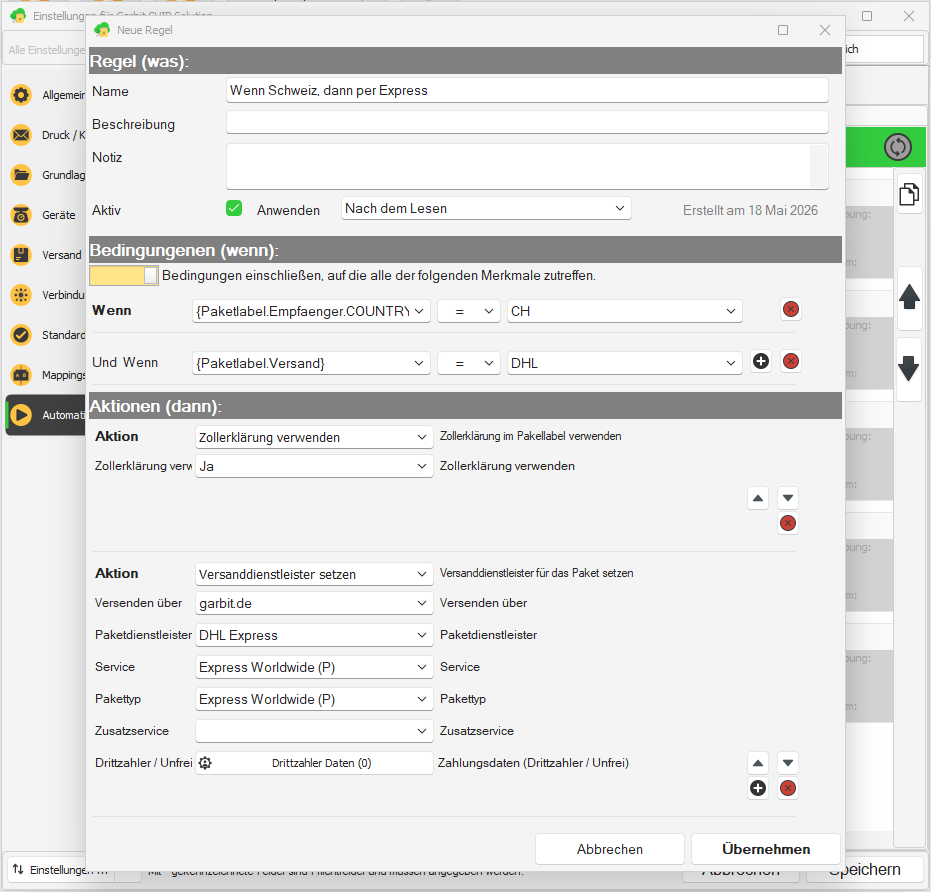Image resolution: width=931 pixels, height=892 pixels.
Task: Open Allgemein settings in sidebar
Action: pyautogui.click(x=46, y=95)
